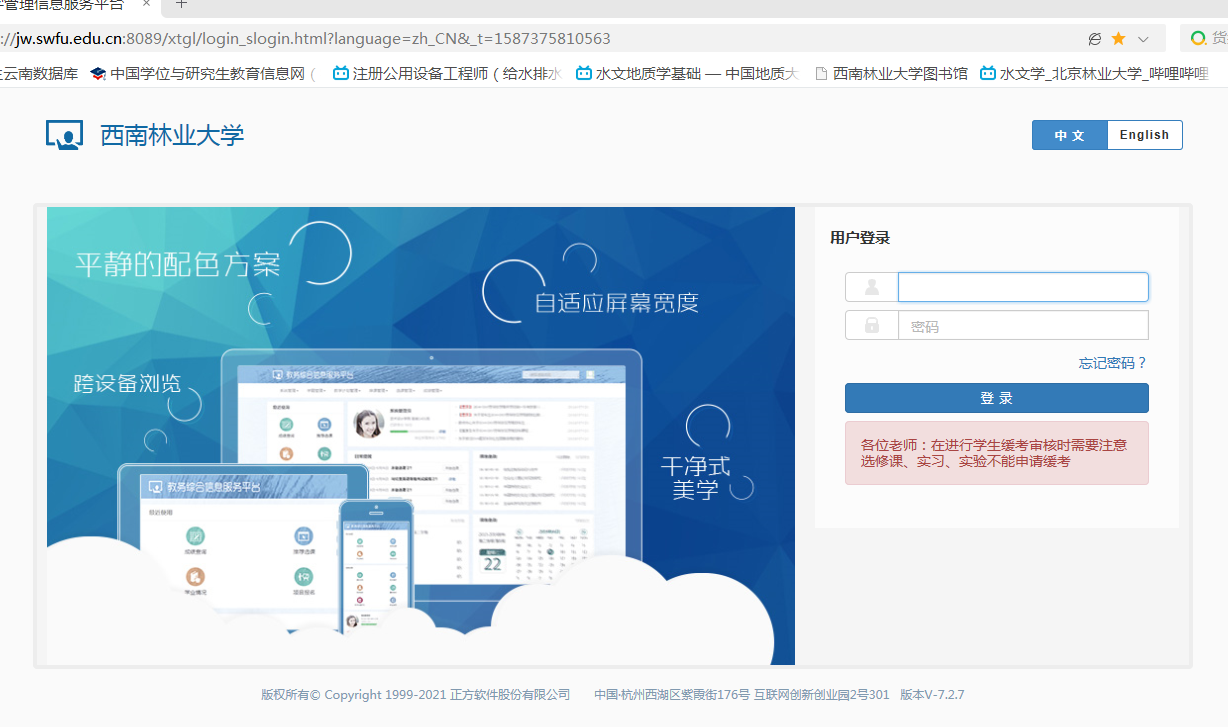The image size is (1228, 727).
Task: Click the favorites star in the address bar
Action: (1120, 37)
